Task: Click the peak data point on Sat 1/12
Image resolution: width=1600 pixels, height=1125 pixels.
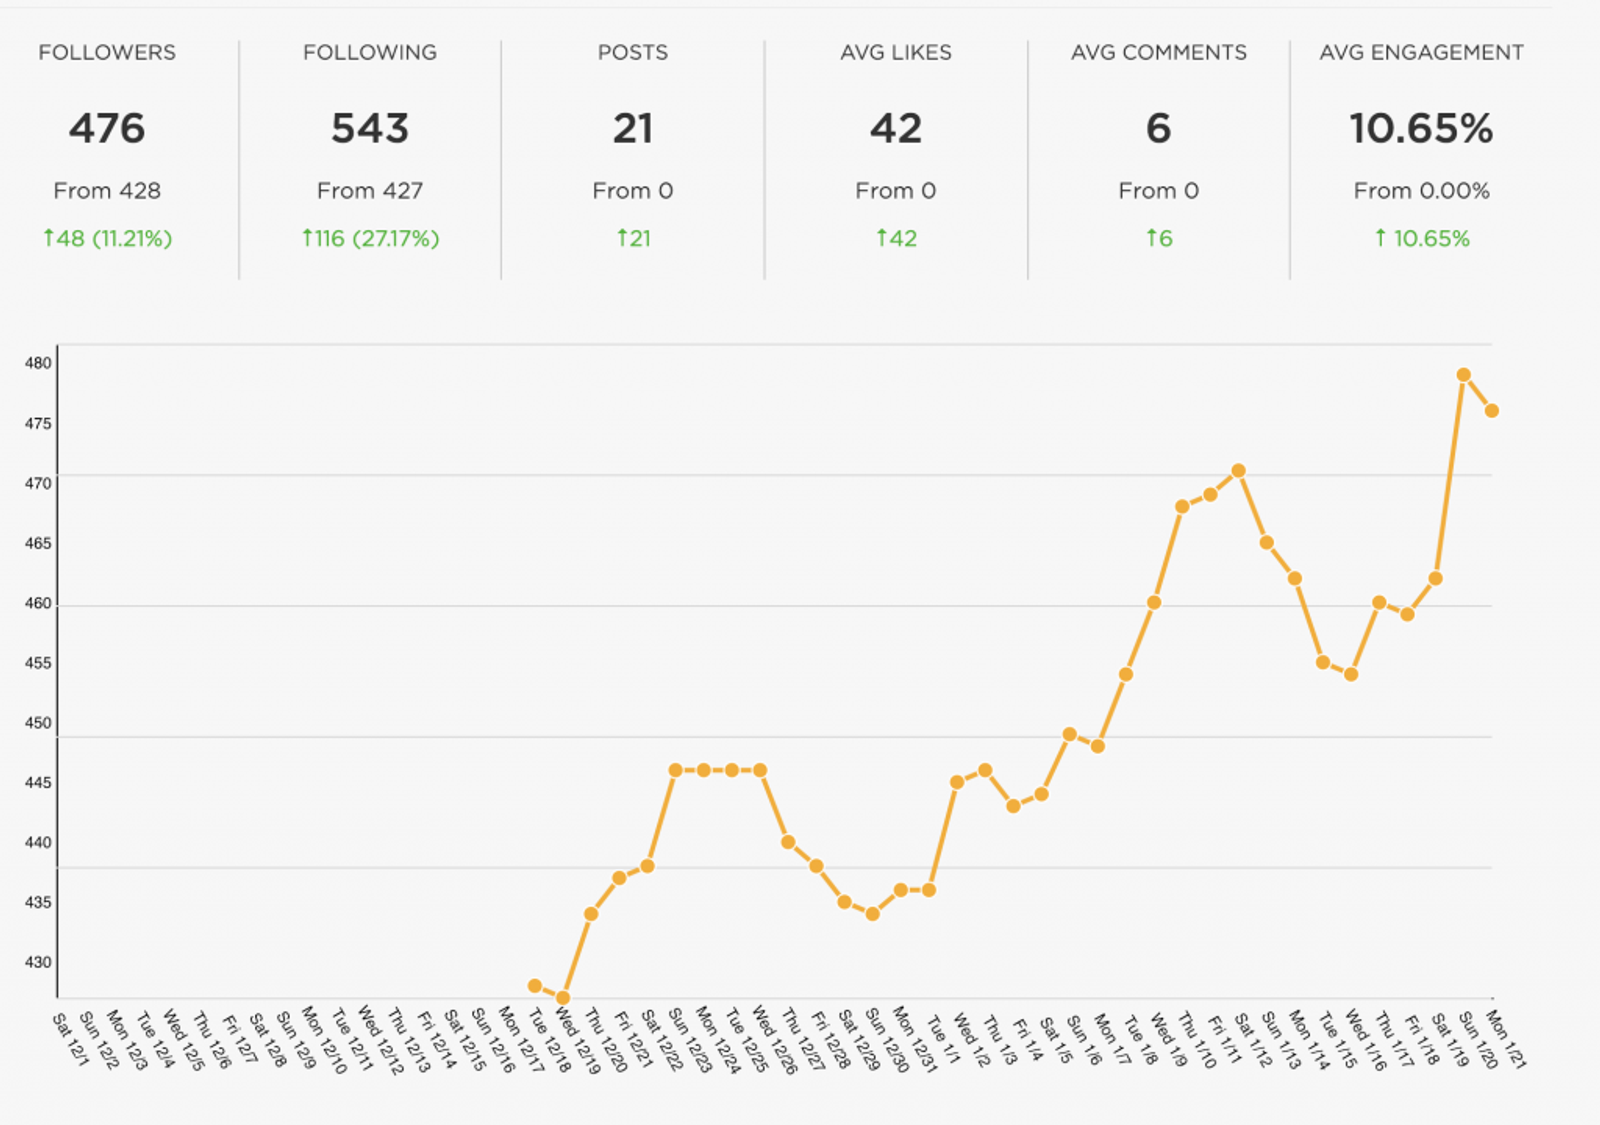Action: point(1238,470)
